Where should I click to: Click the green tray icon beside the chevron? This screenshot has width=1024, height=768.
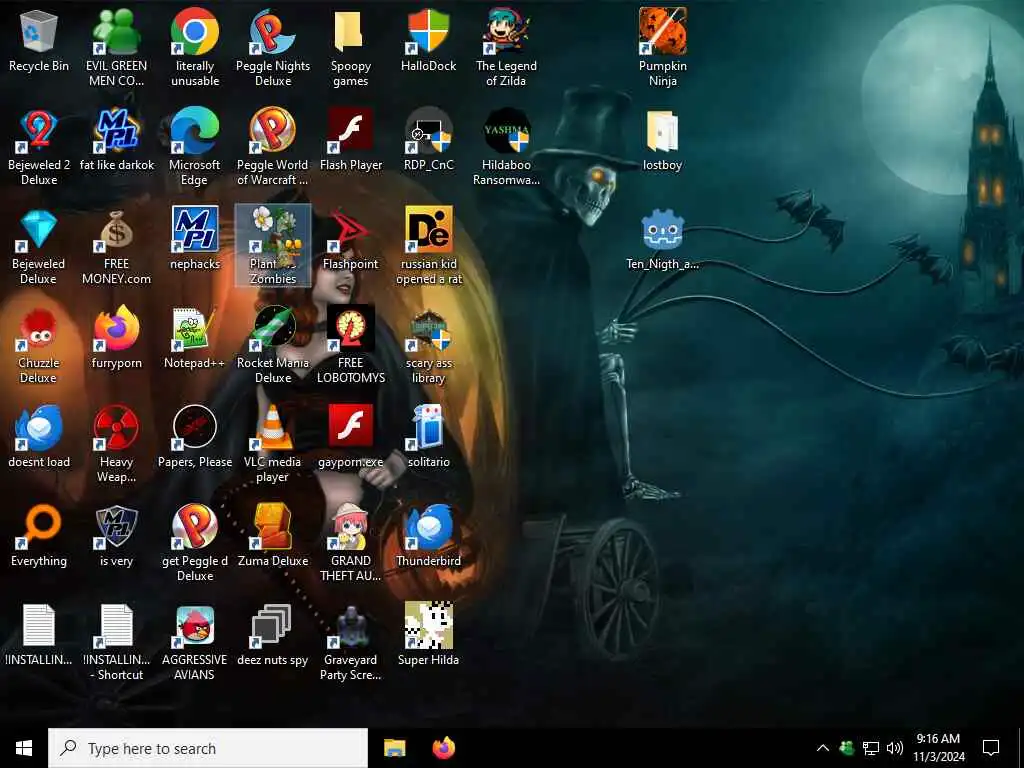pos(847,748)
